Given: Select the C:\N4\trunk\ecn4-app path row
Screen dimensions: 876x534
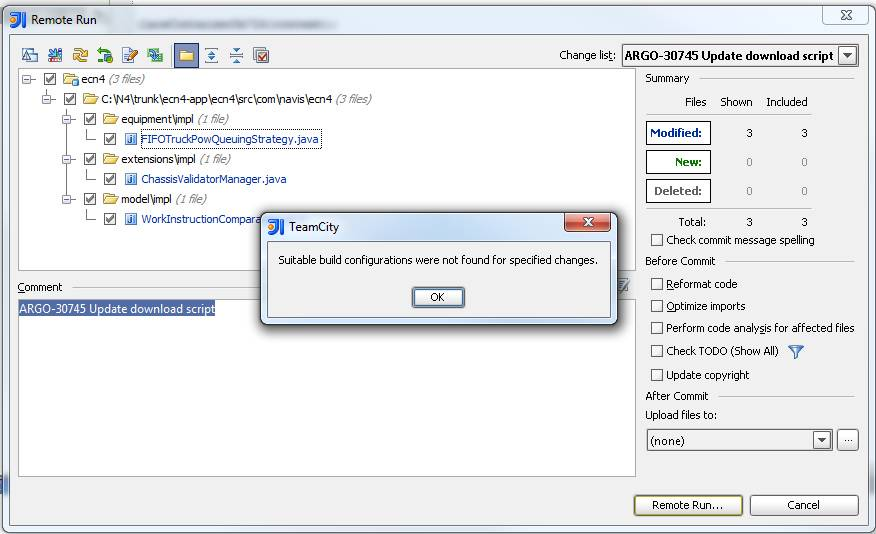Looking at the screenshot, I should coord(216,99).
